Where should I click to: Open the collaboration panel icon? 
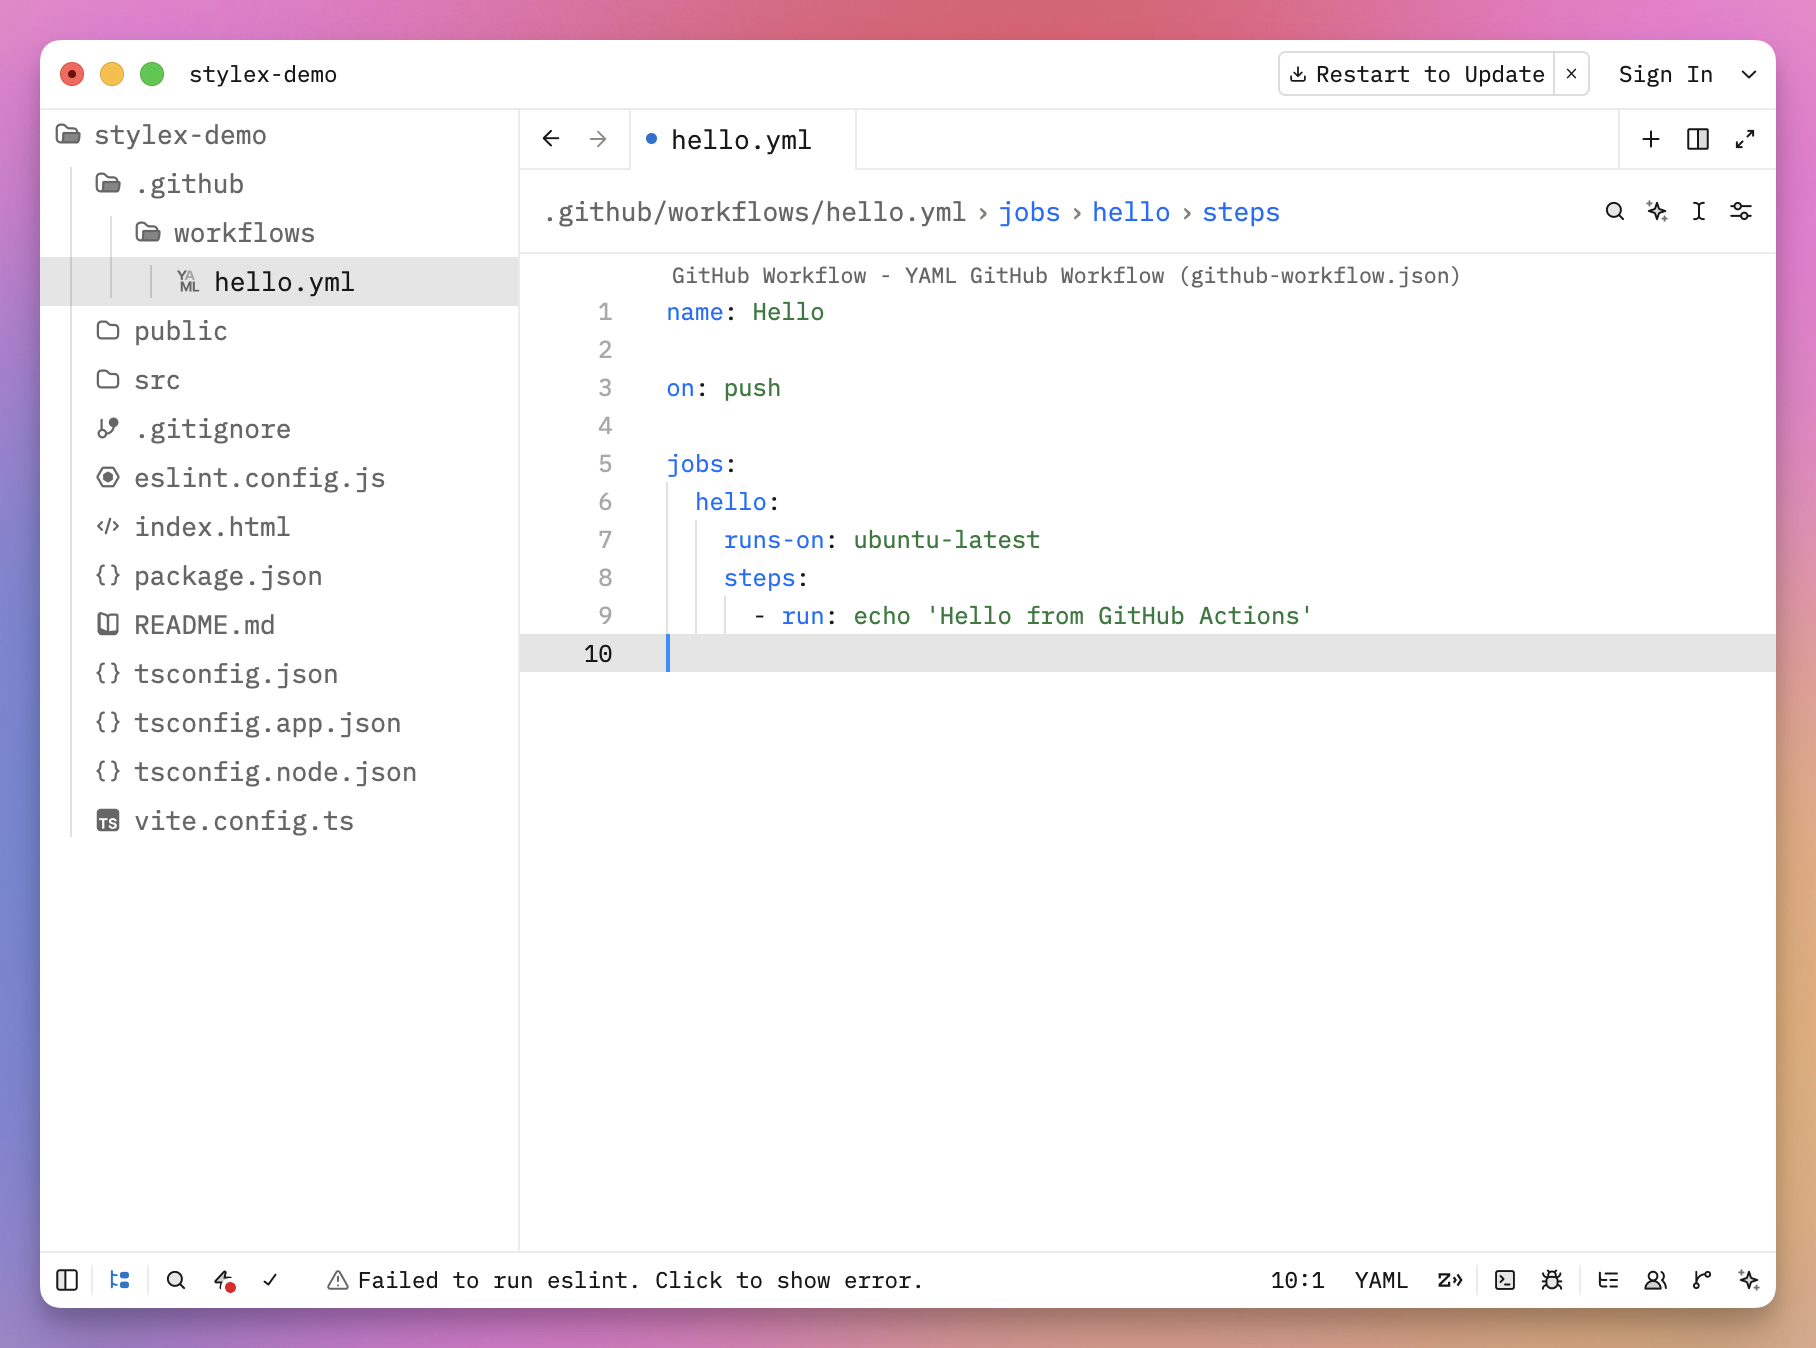[1655, 1280]
